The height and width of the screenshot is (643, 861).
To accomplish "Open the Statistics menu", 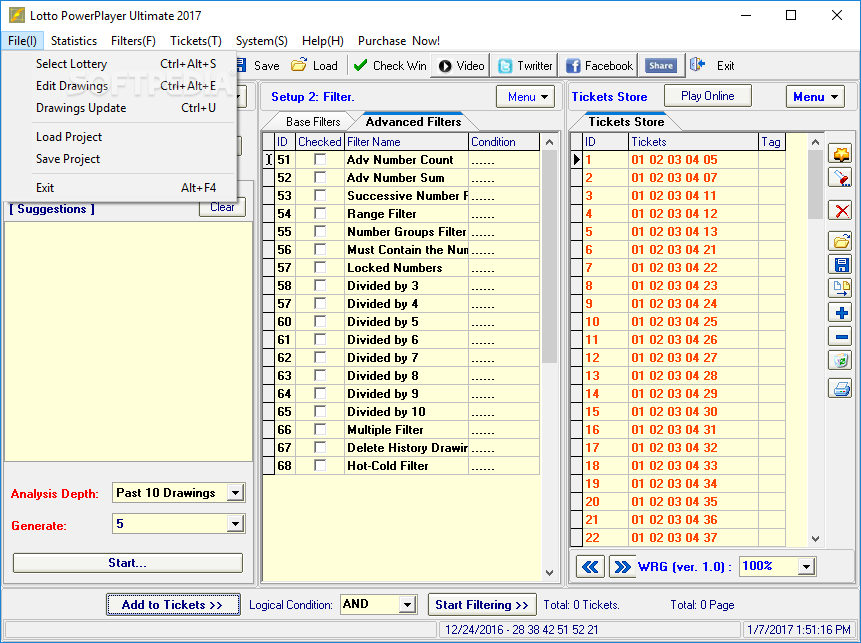I will (74, 41).
